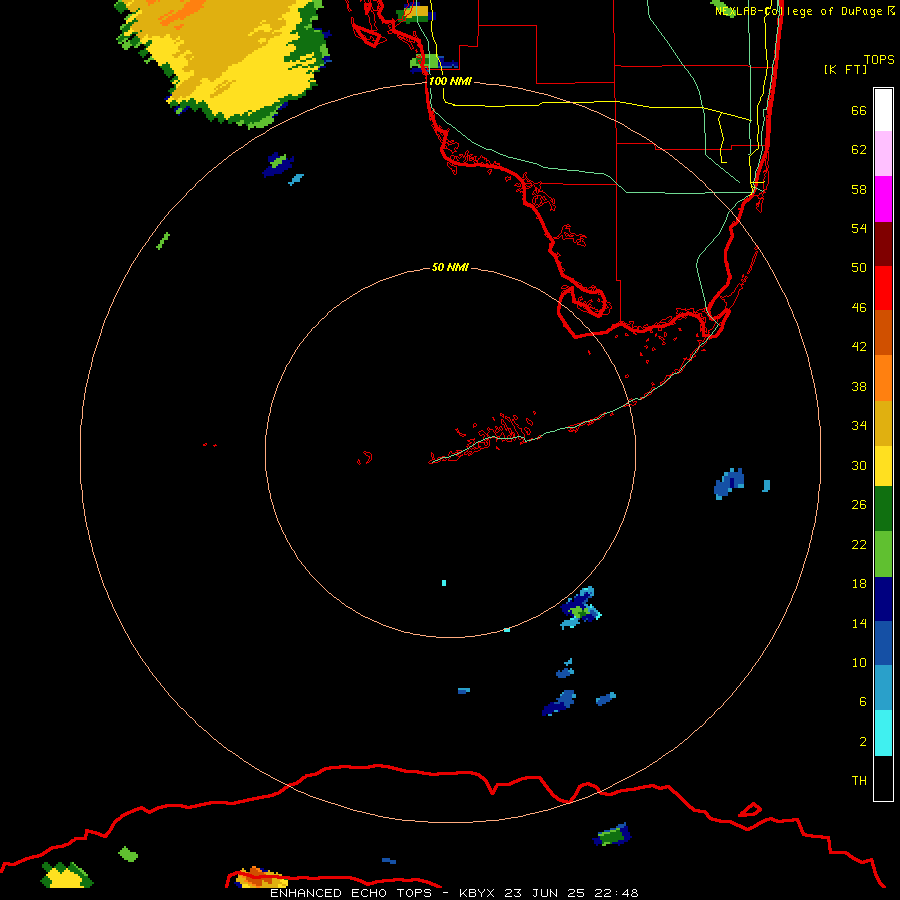This screenshot has height=900, width=900.
Task: Click the black TH legend swatch
Action: pyautogui.click(x=883, y=778)
